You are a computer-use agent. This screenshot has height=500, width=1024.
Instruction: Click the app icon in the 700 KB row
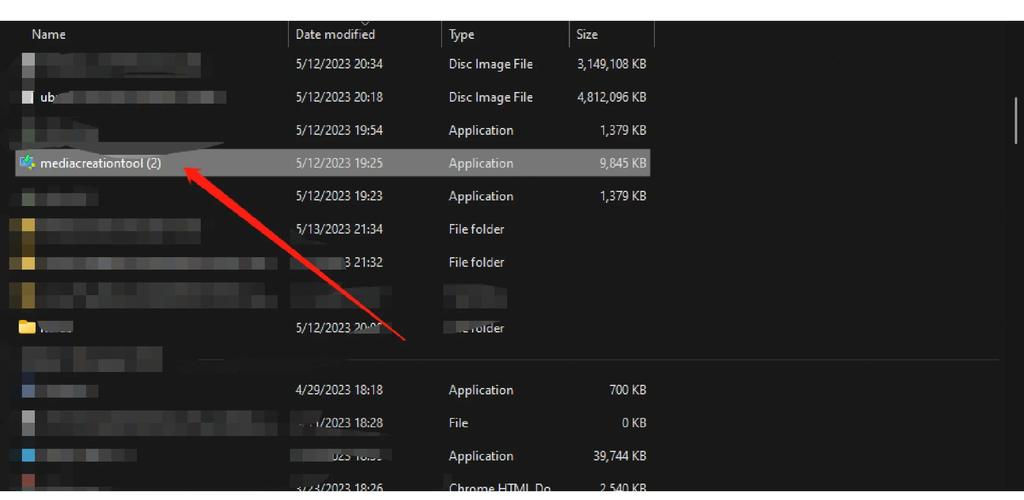point(28,391)
